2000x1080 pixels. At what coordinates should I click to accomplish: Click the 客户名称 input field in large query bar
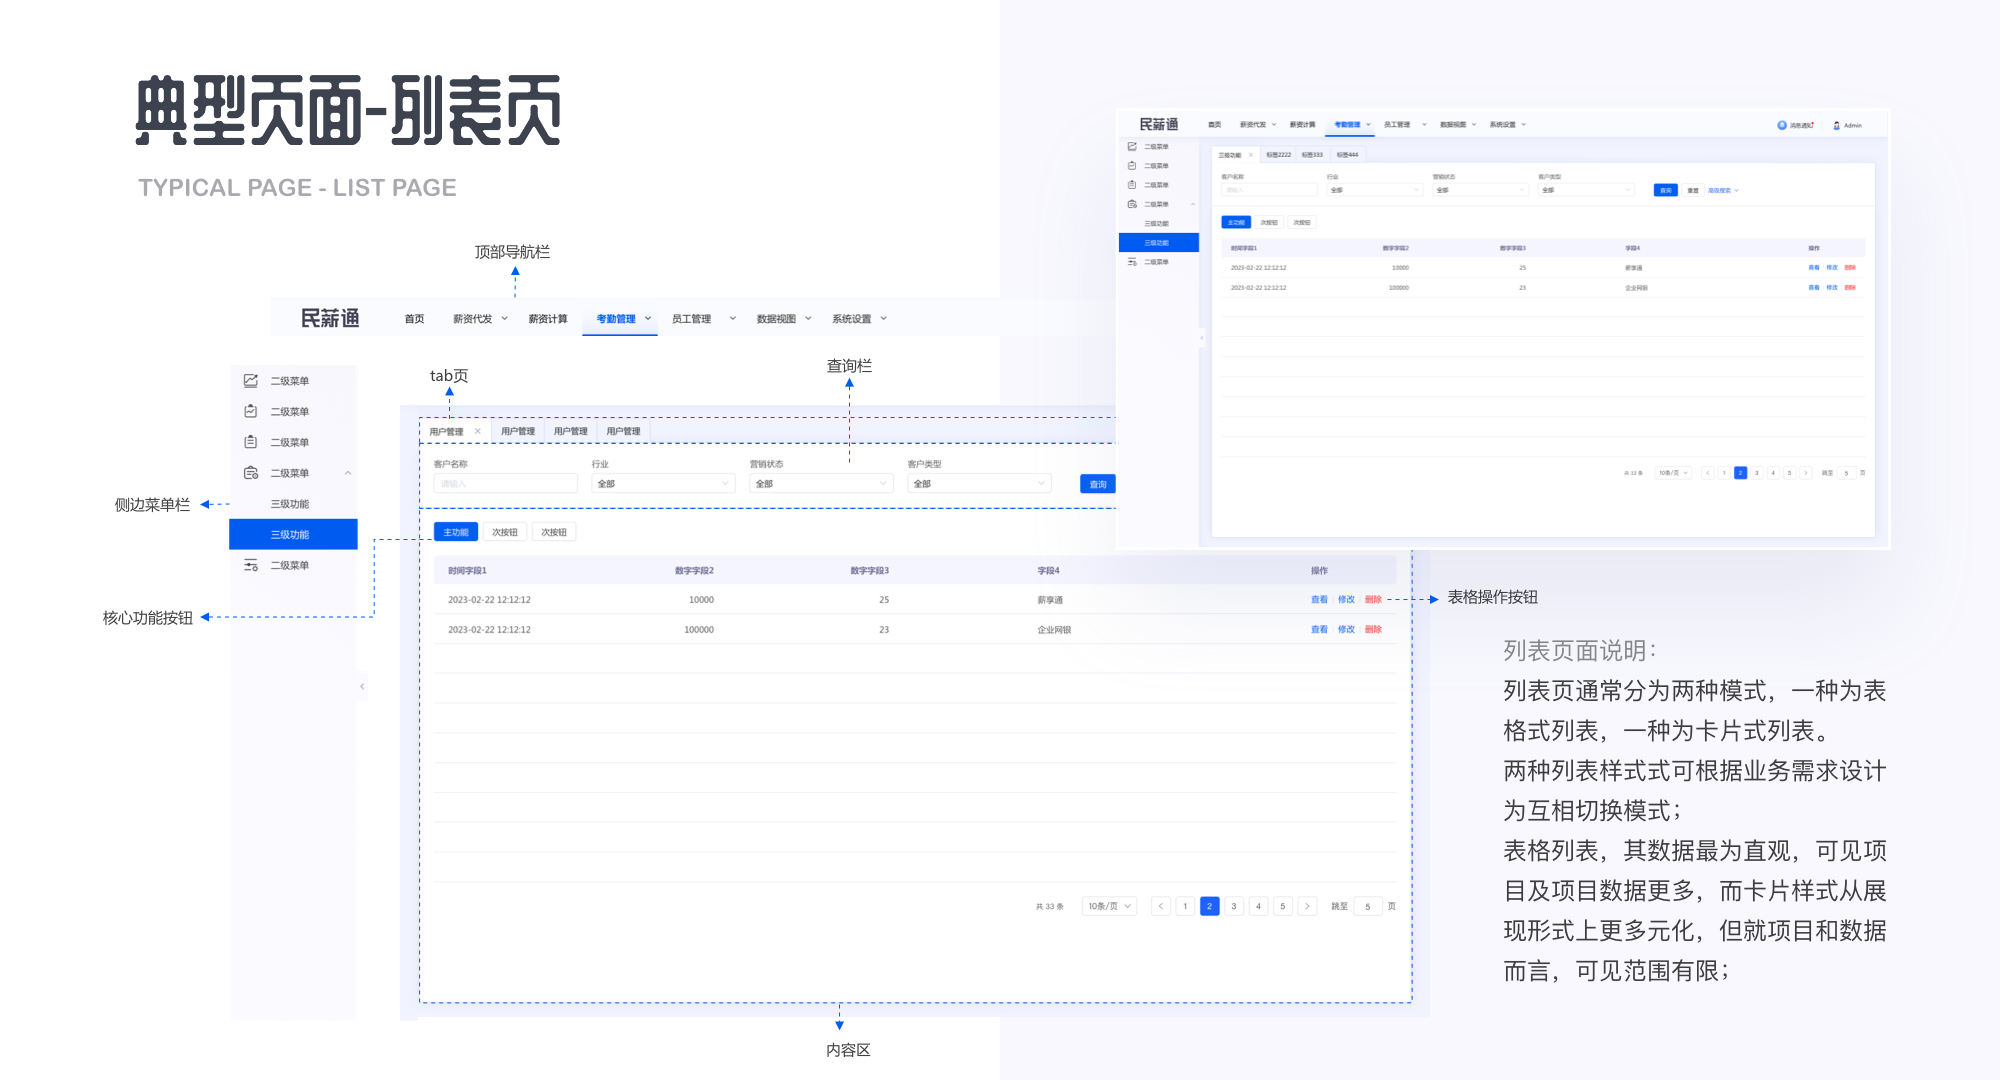pos(505,484)
